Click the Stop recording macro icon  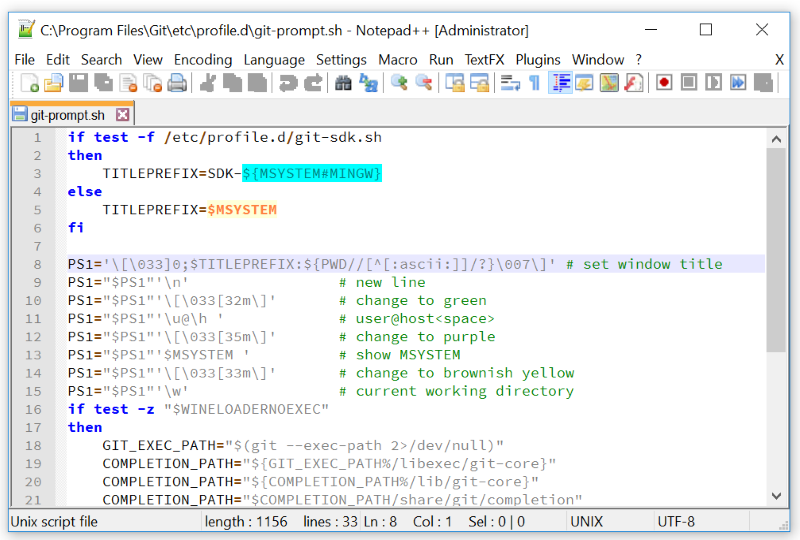click(689, 83)
